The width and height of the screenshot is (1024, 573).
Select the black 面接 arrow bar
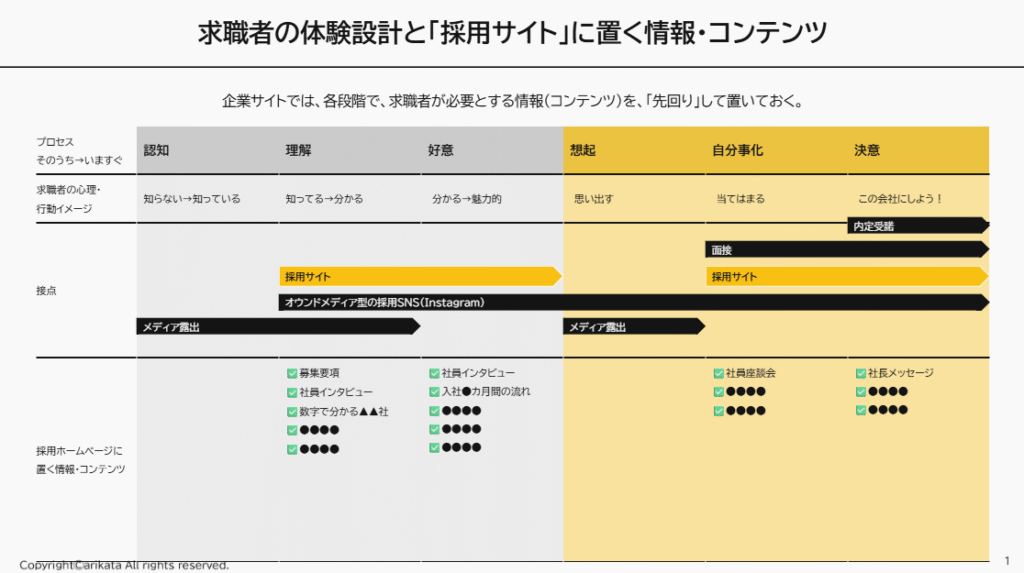(846, 250)
